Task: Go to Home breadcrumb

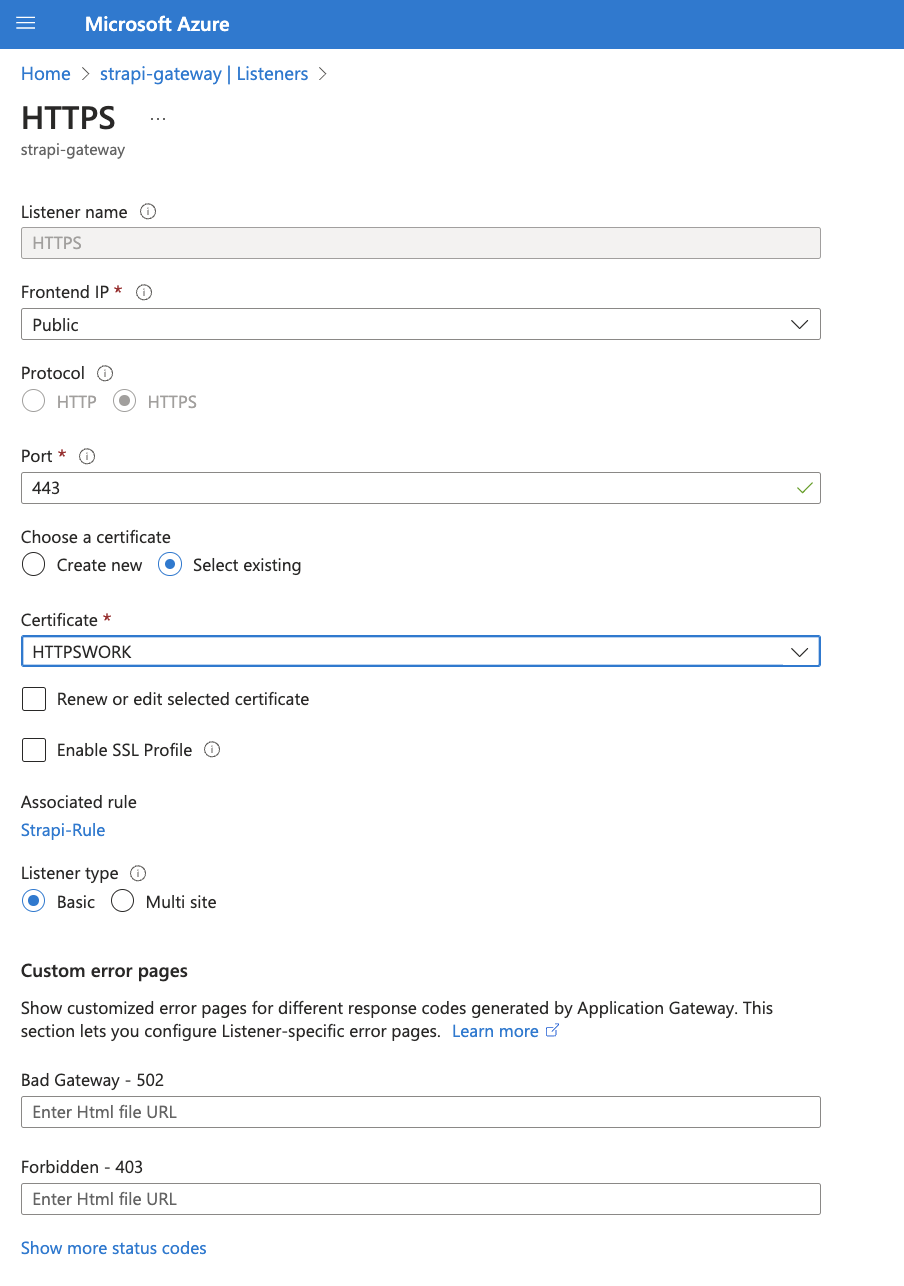Action: [x=45, y=73]
